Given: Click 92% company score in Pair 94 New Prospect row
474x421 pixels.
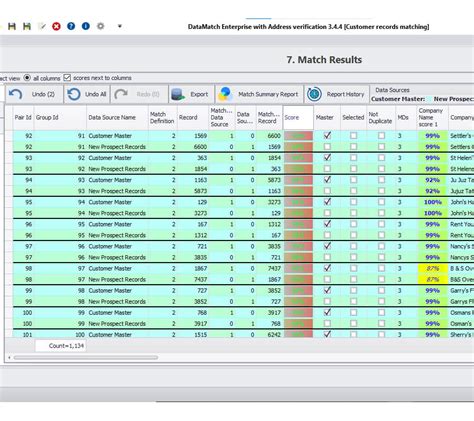Looking at the screenshot, I should 433,191.
